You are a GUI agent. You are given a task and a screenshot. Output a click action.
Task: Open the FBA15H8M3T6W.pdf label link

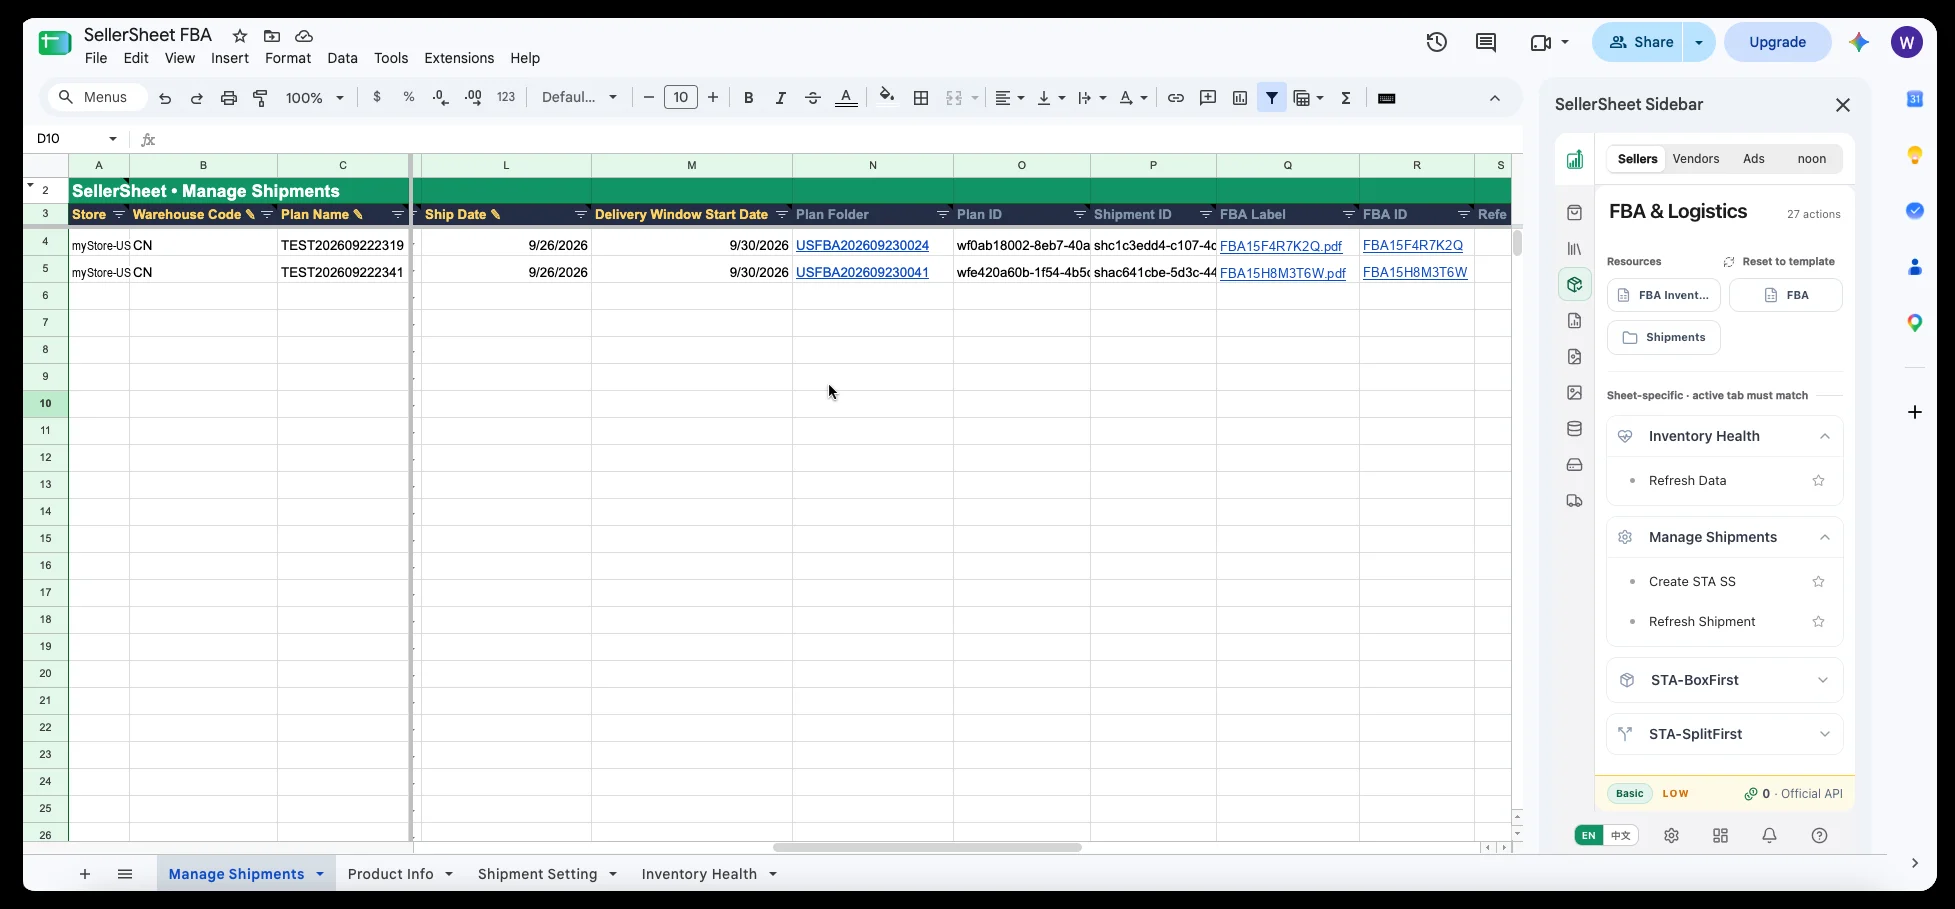[x=1283, y=273]
